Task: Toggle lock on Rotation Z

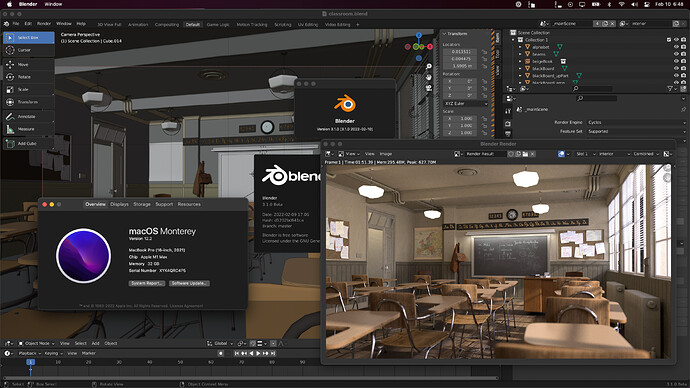Action: (484, 96)
